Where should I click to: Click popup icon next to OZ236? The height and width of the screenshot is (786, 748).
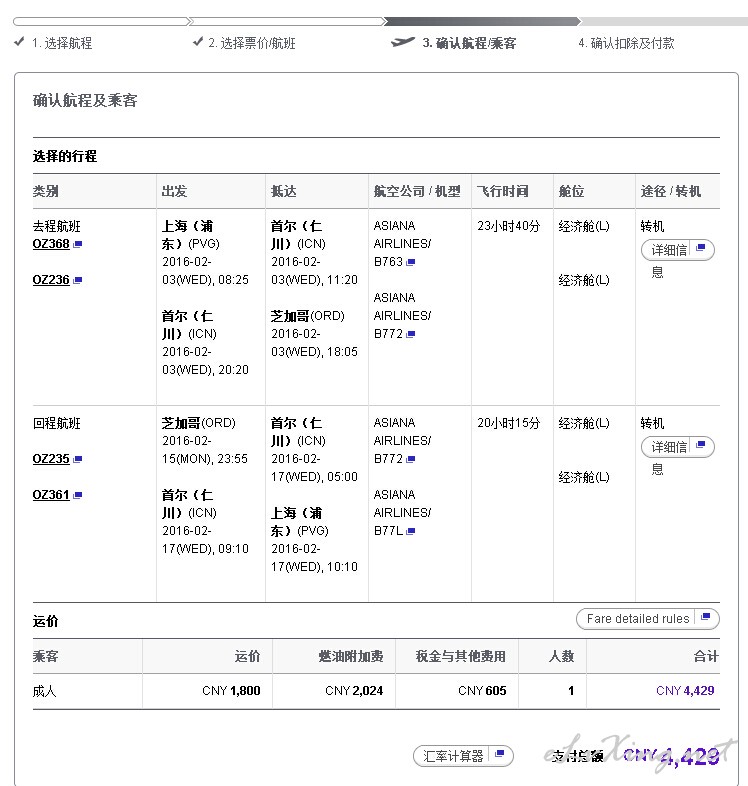pos(77,280)
